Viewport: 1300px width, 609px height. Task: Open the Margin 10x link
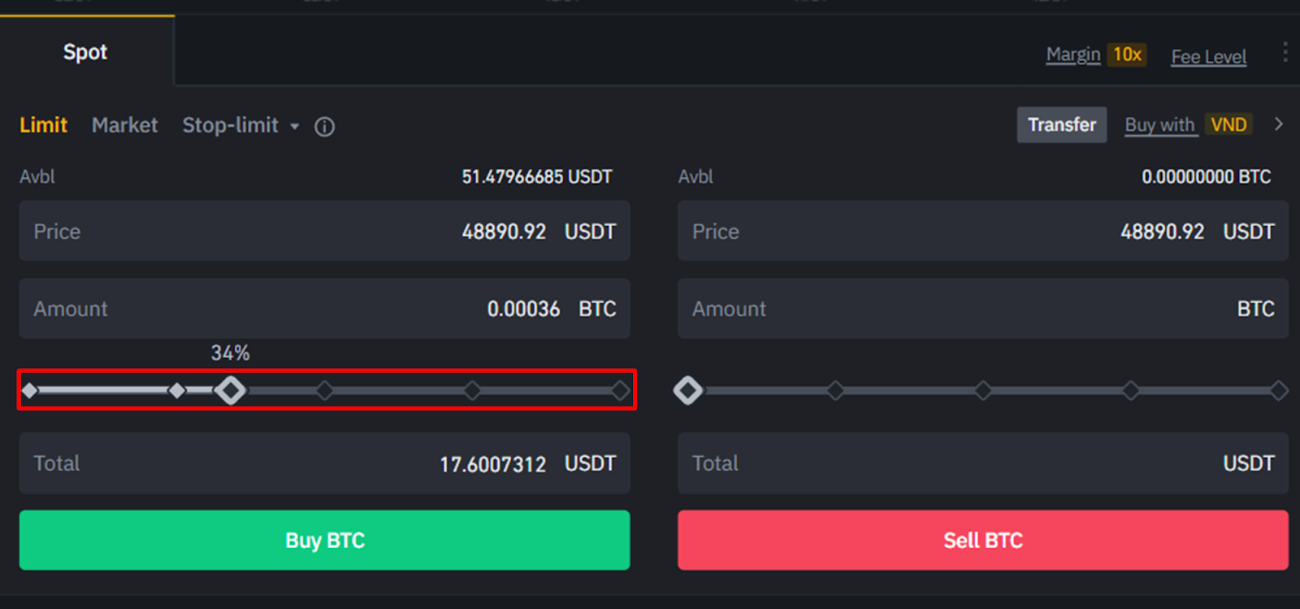(1095, 55)
